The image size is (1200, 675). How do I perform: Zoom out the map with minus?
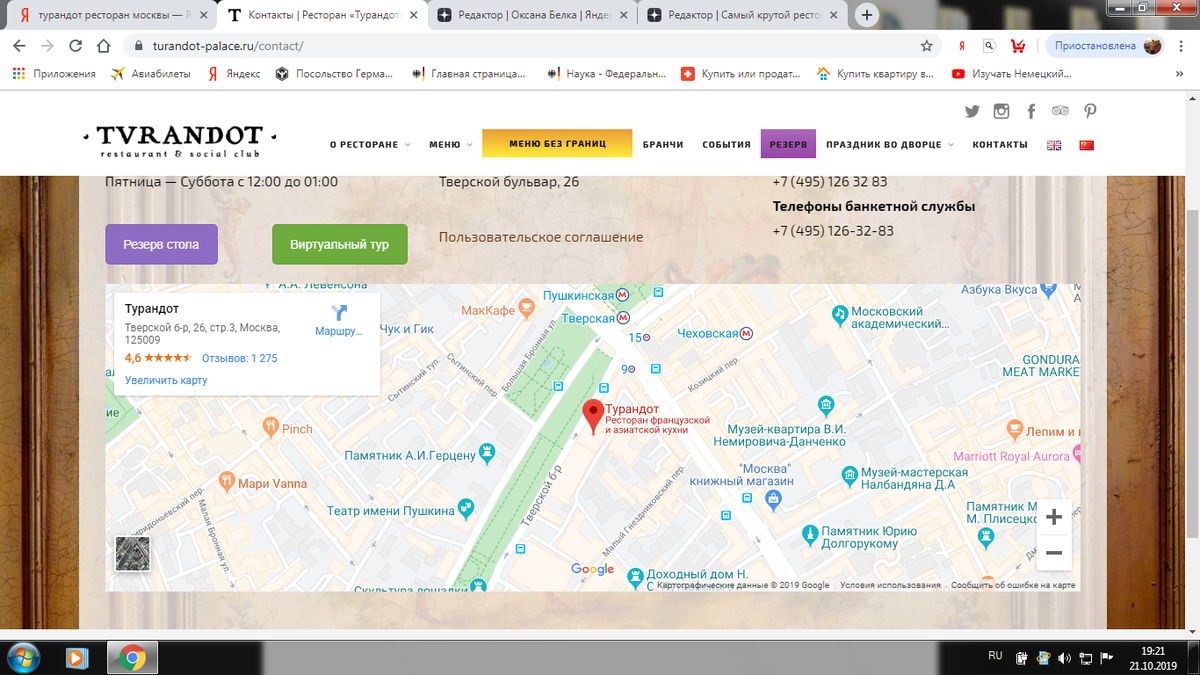[x=1053, y=552]
